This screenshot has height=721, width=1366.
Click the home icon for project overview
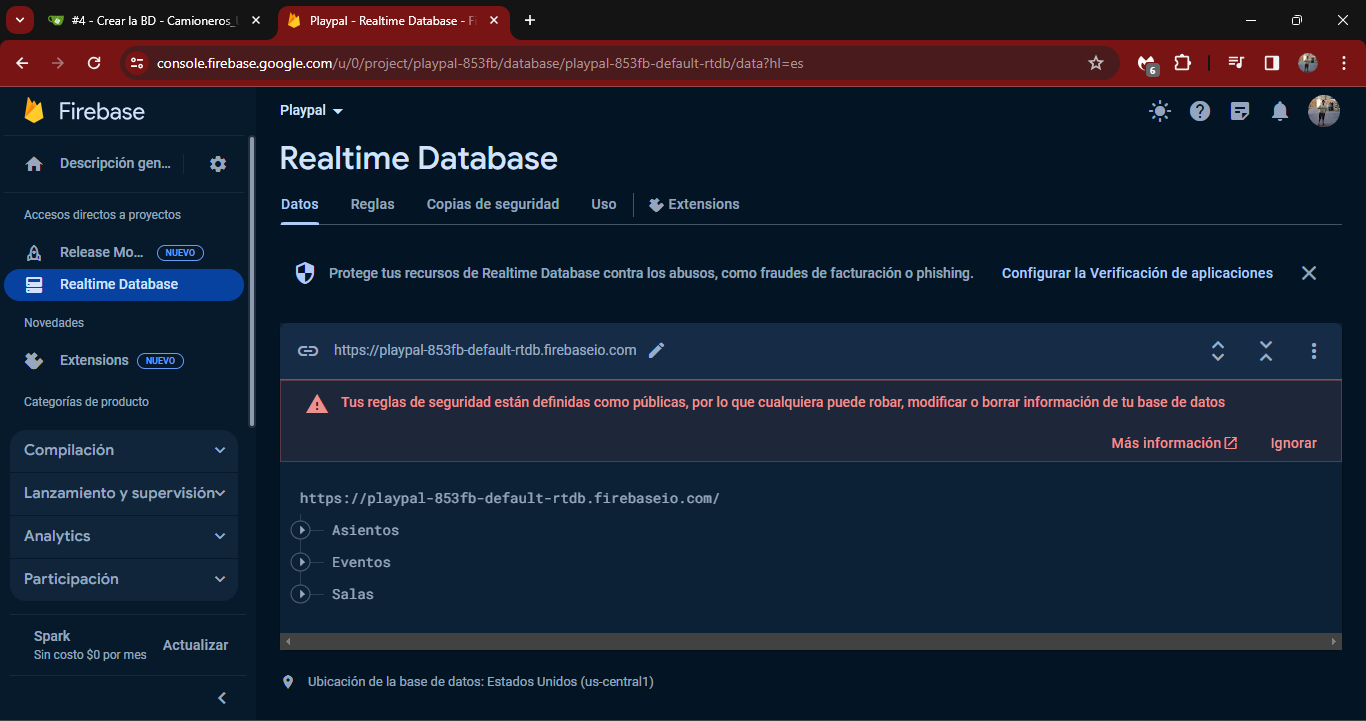34,164
